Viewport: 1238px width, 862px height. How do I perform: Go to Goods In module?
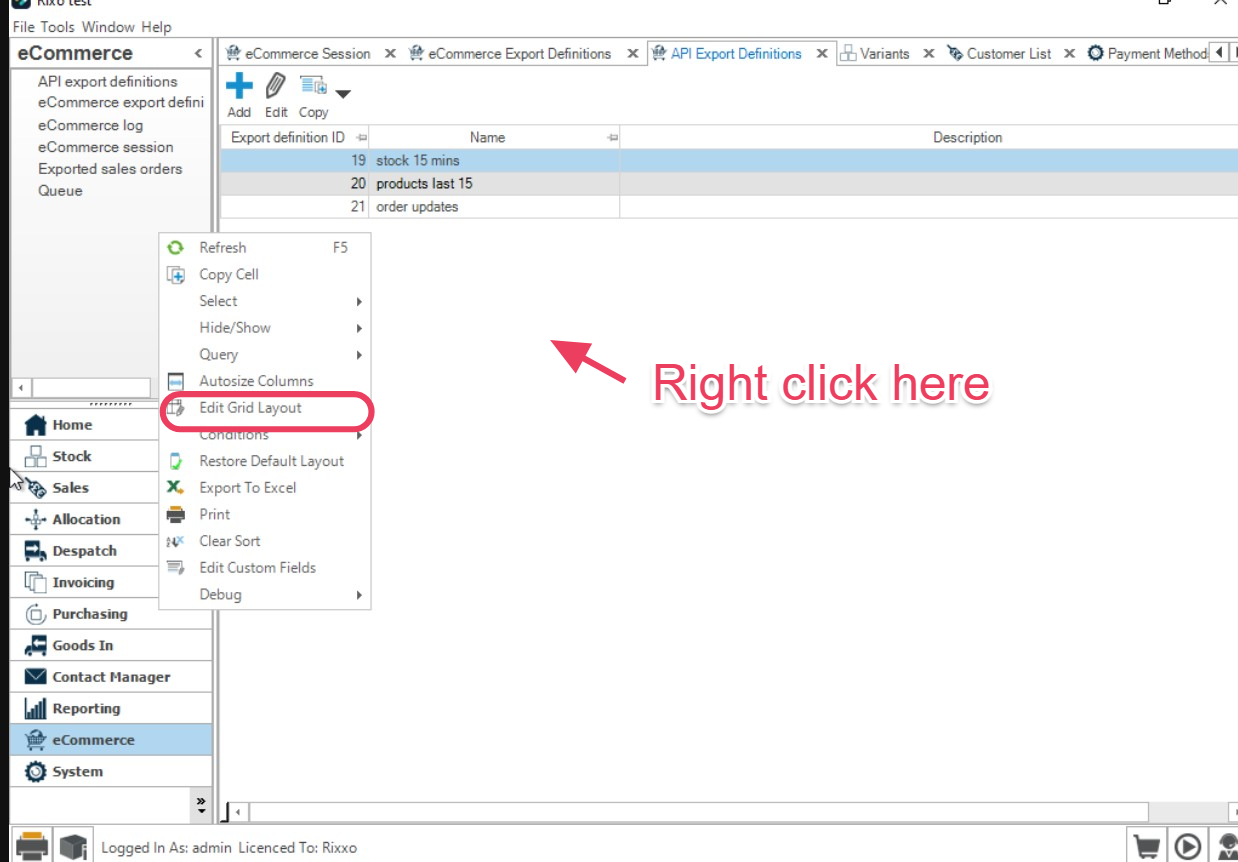point(111,645)
